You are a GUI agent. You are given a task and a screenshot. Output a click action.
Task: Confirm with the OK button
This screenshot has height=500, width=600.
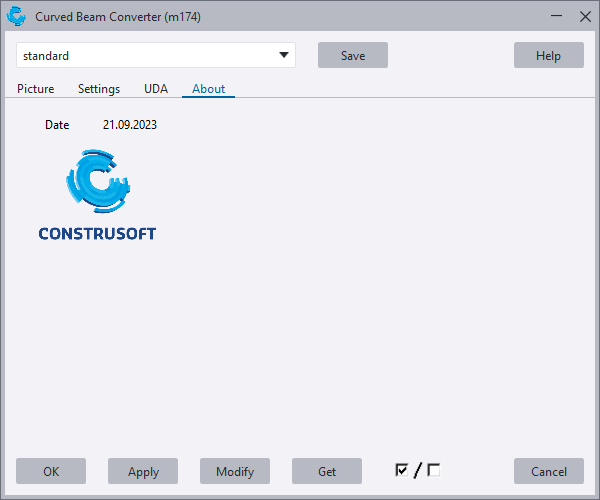pos(51,471)
